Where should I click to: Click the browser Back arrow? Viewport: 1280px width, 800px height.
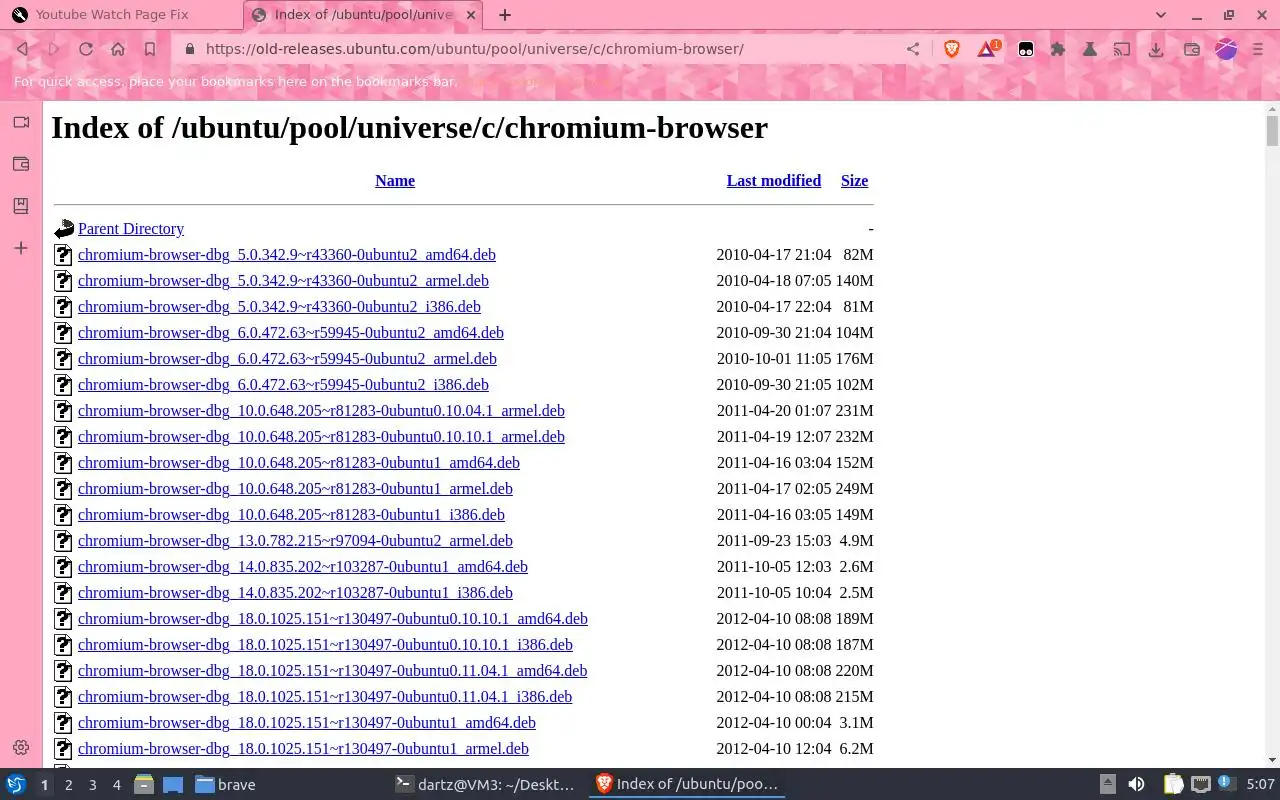pyautogui.click(x=22, y=49)
